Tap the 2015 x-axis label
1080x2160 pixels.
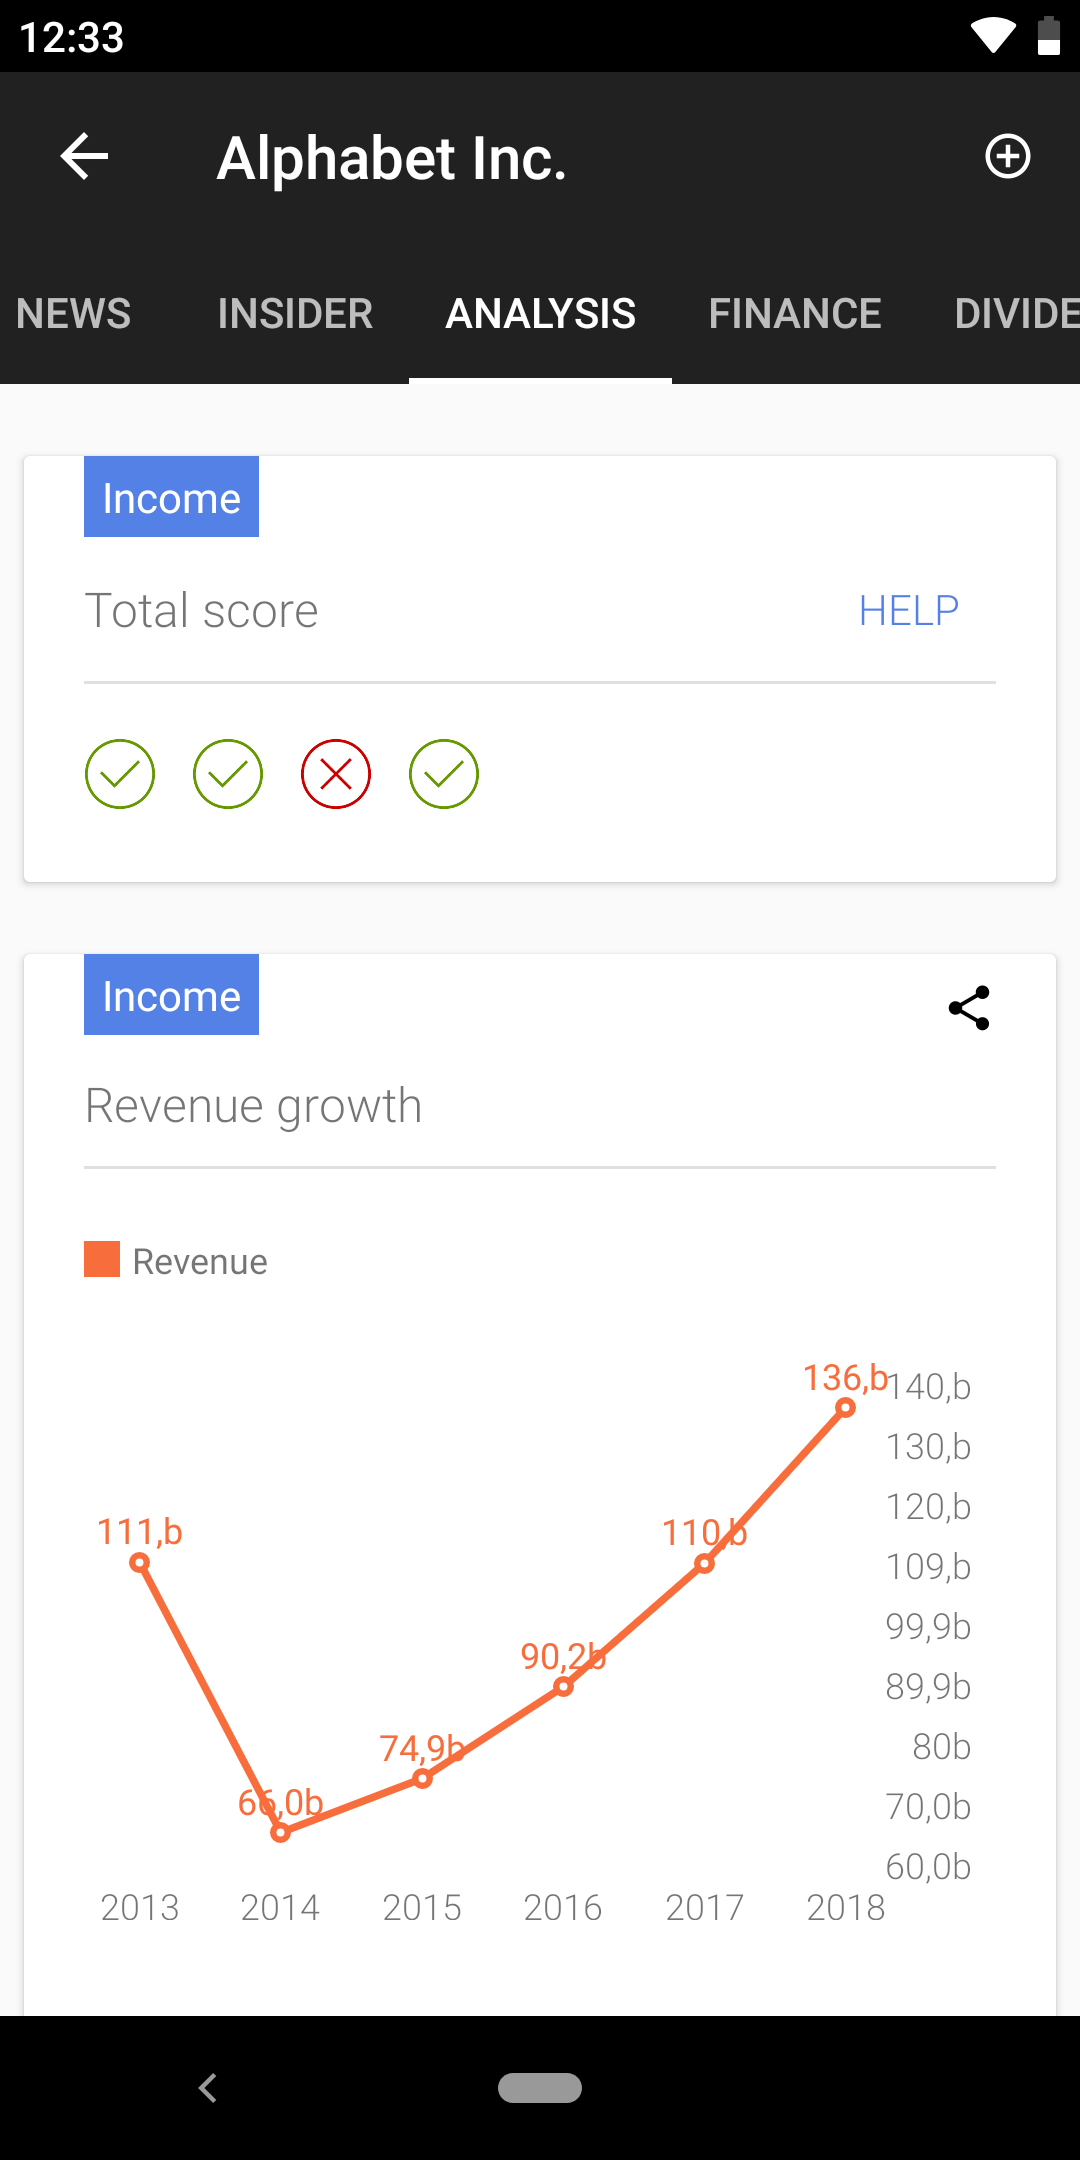pos(422,1908)
